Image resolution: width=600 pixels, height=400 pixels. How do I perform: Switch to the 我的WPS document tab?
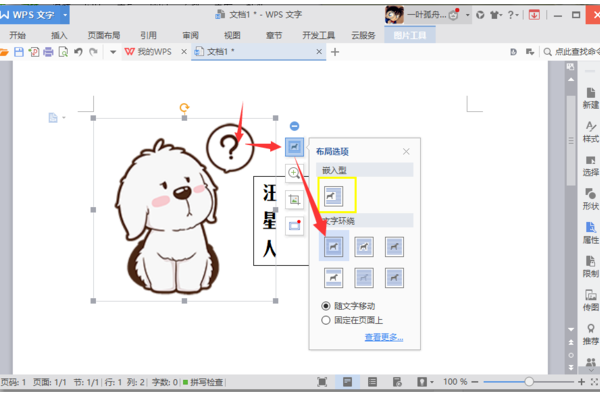154,52
